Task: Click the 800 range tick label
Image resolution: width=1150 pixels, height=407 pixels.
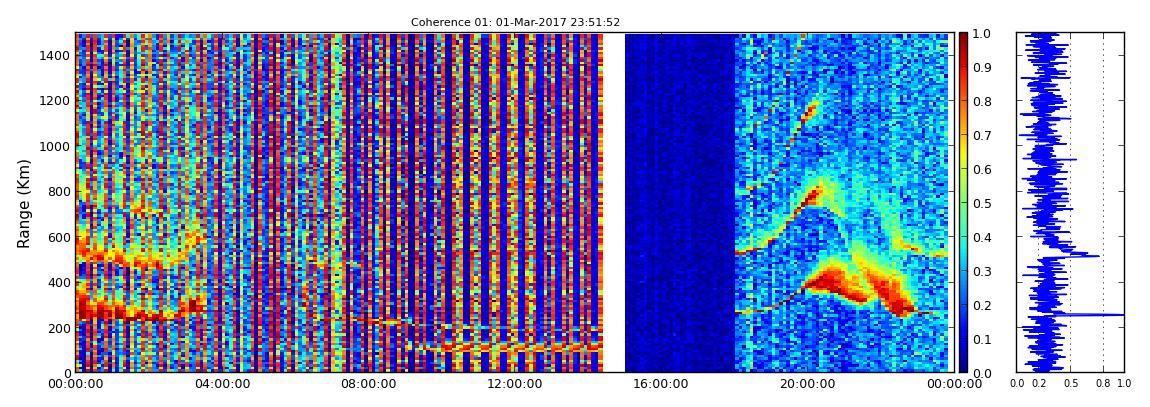Action: point(60,192)
